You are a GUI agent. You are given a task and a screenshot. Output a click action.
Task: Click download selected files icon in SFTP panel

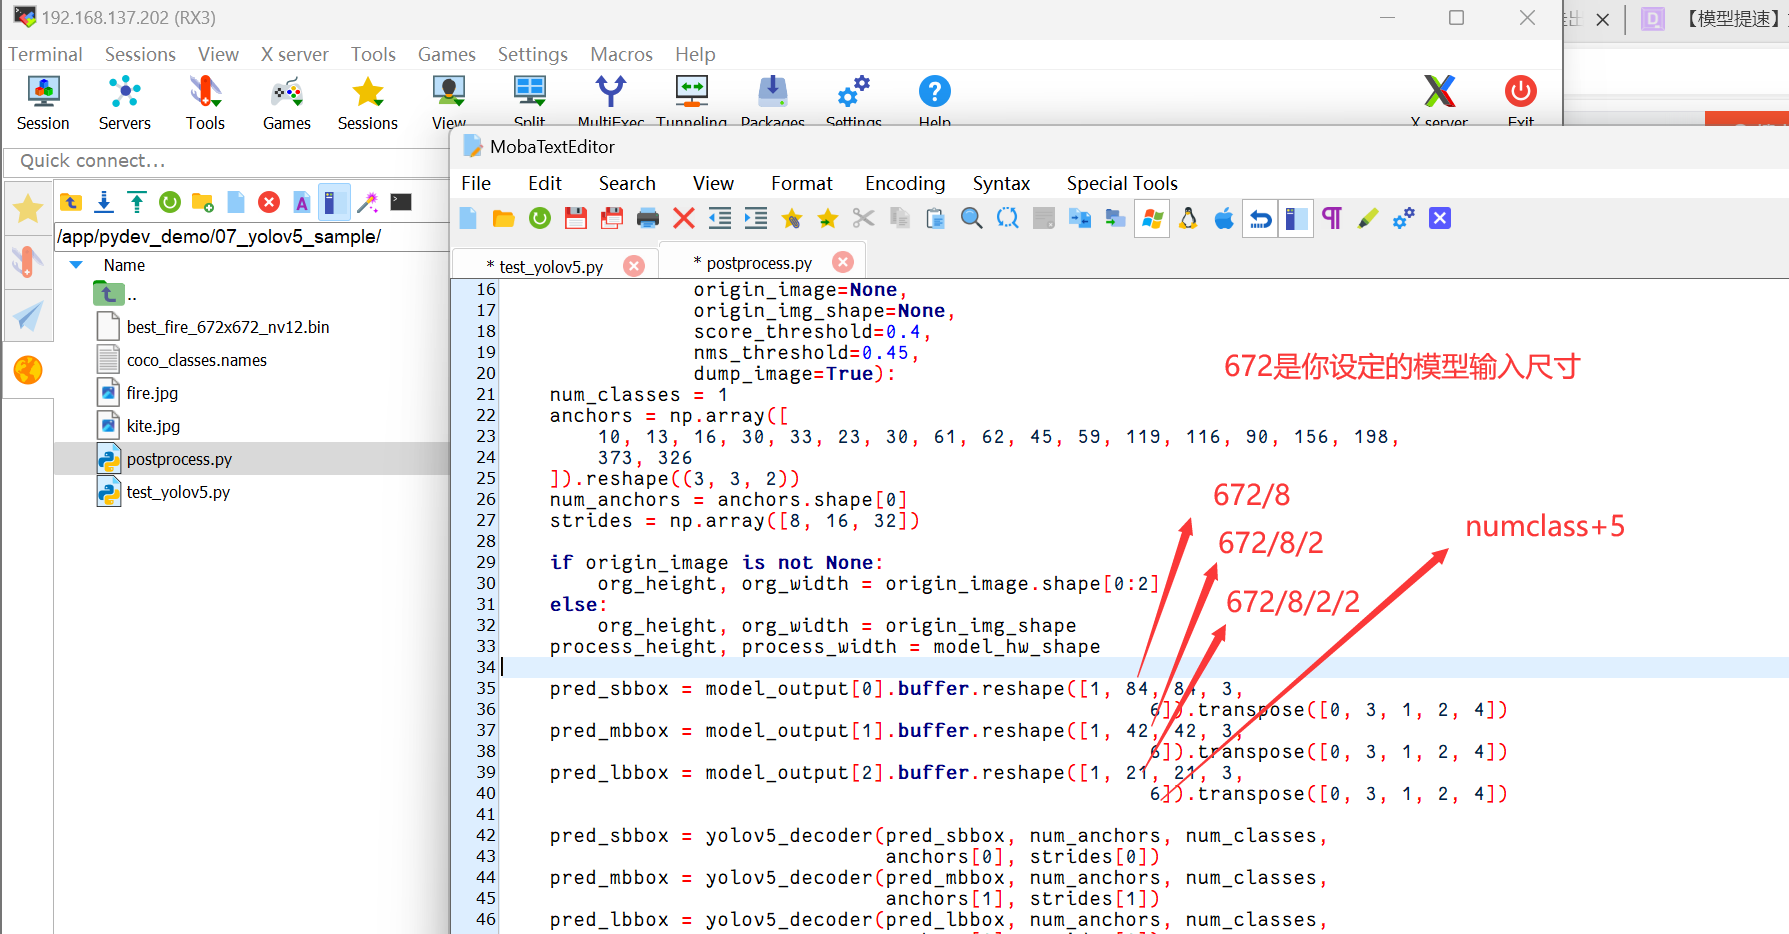click(104, 202)
